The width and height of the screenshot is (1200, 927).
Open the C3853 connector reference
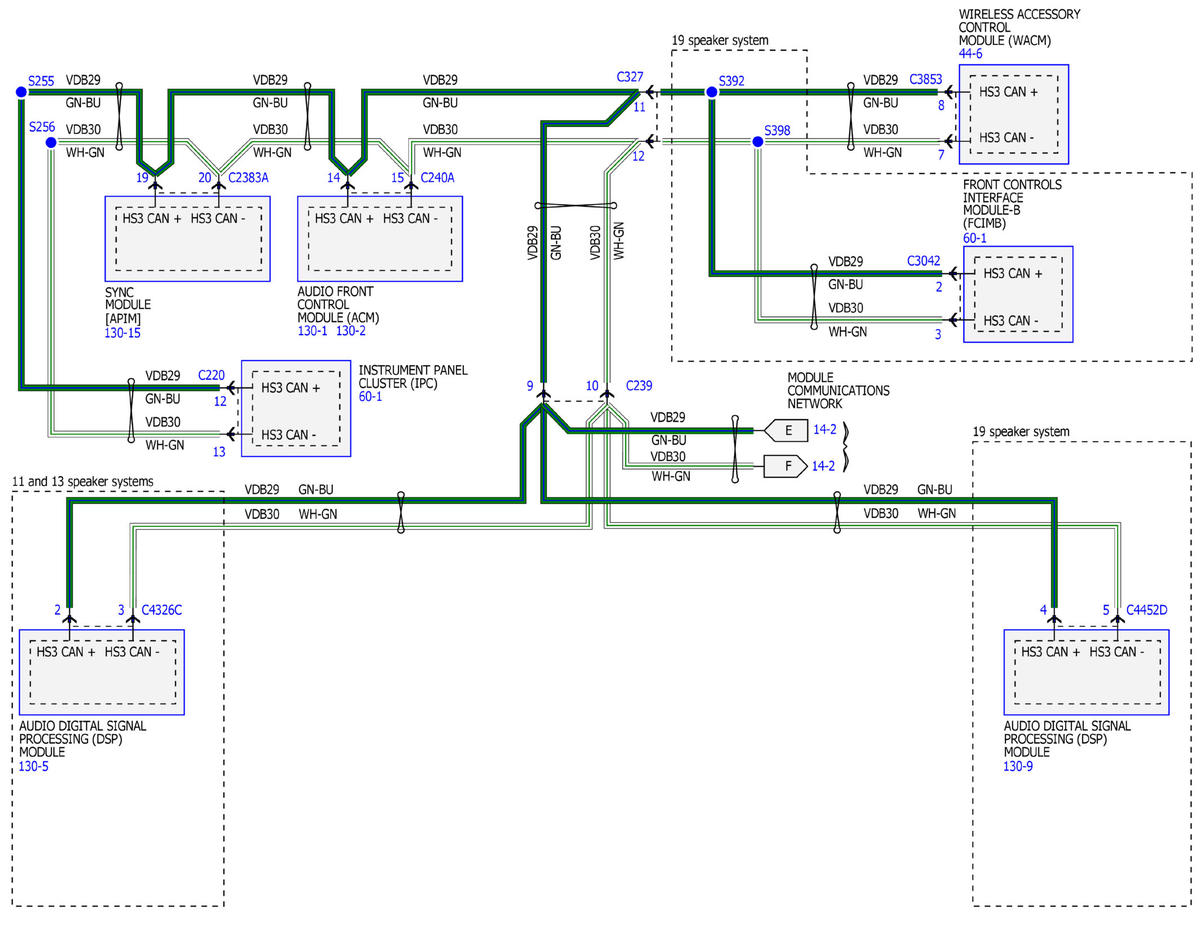pyautogui.click(x=925, y=79)
